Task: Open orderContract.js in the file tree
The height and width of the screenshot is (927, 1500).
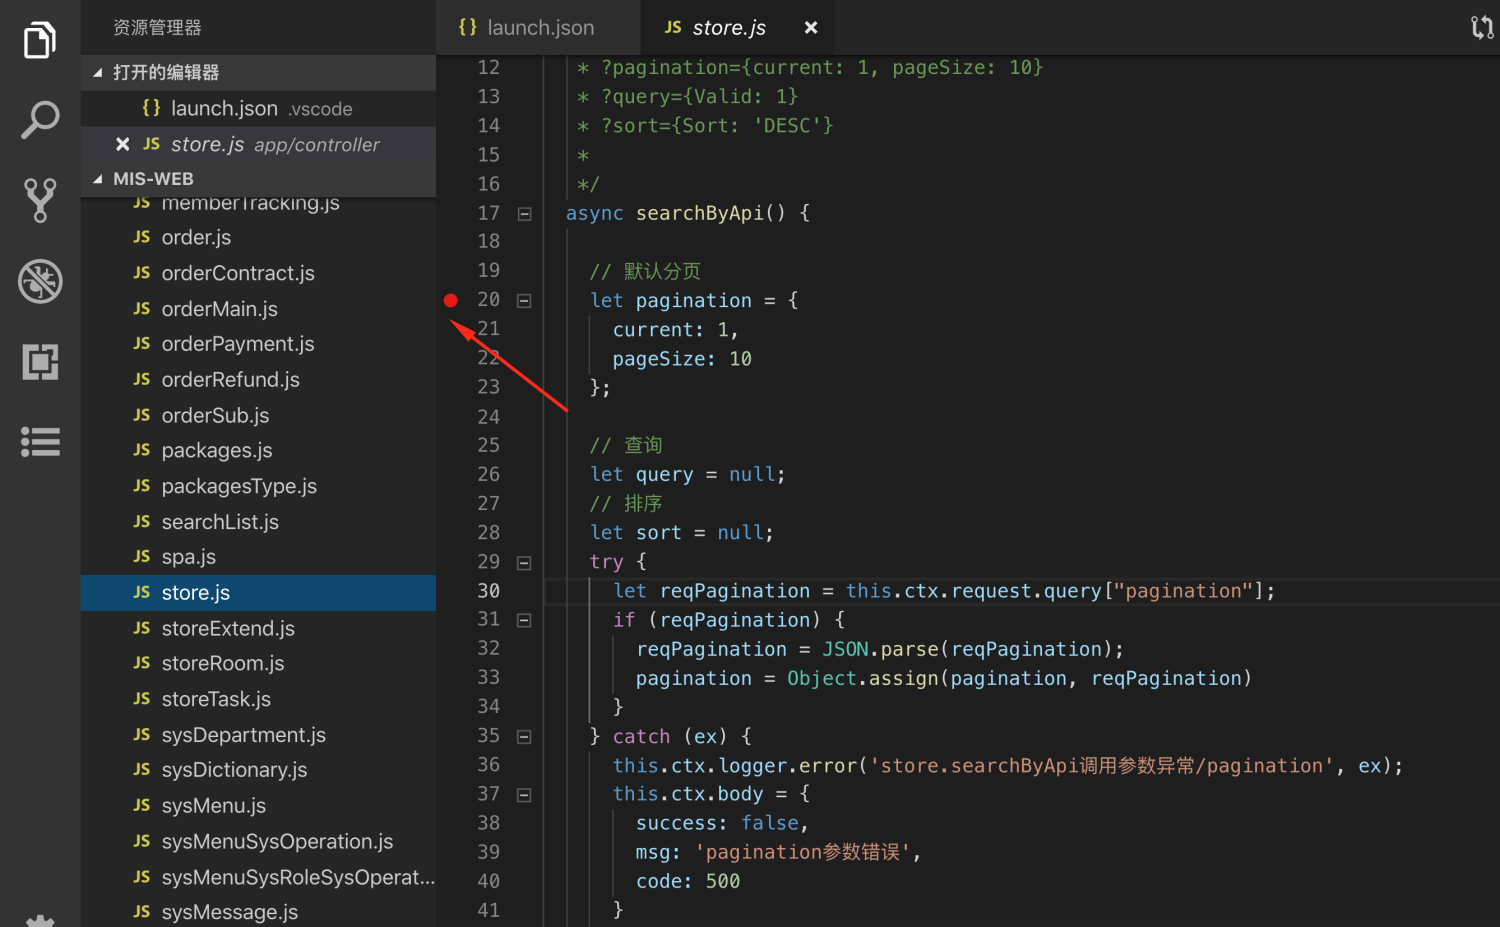Action: [258, 273]
